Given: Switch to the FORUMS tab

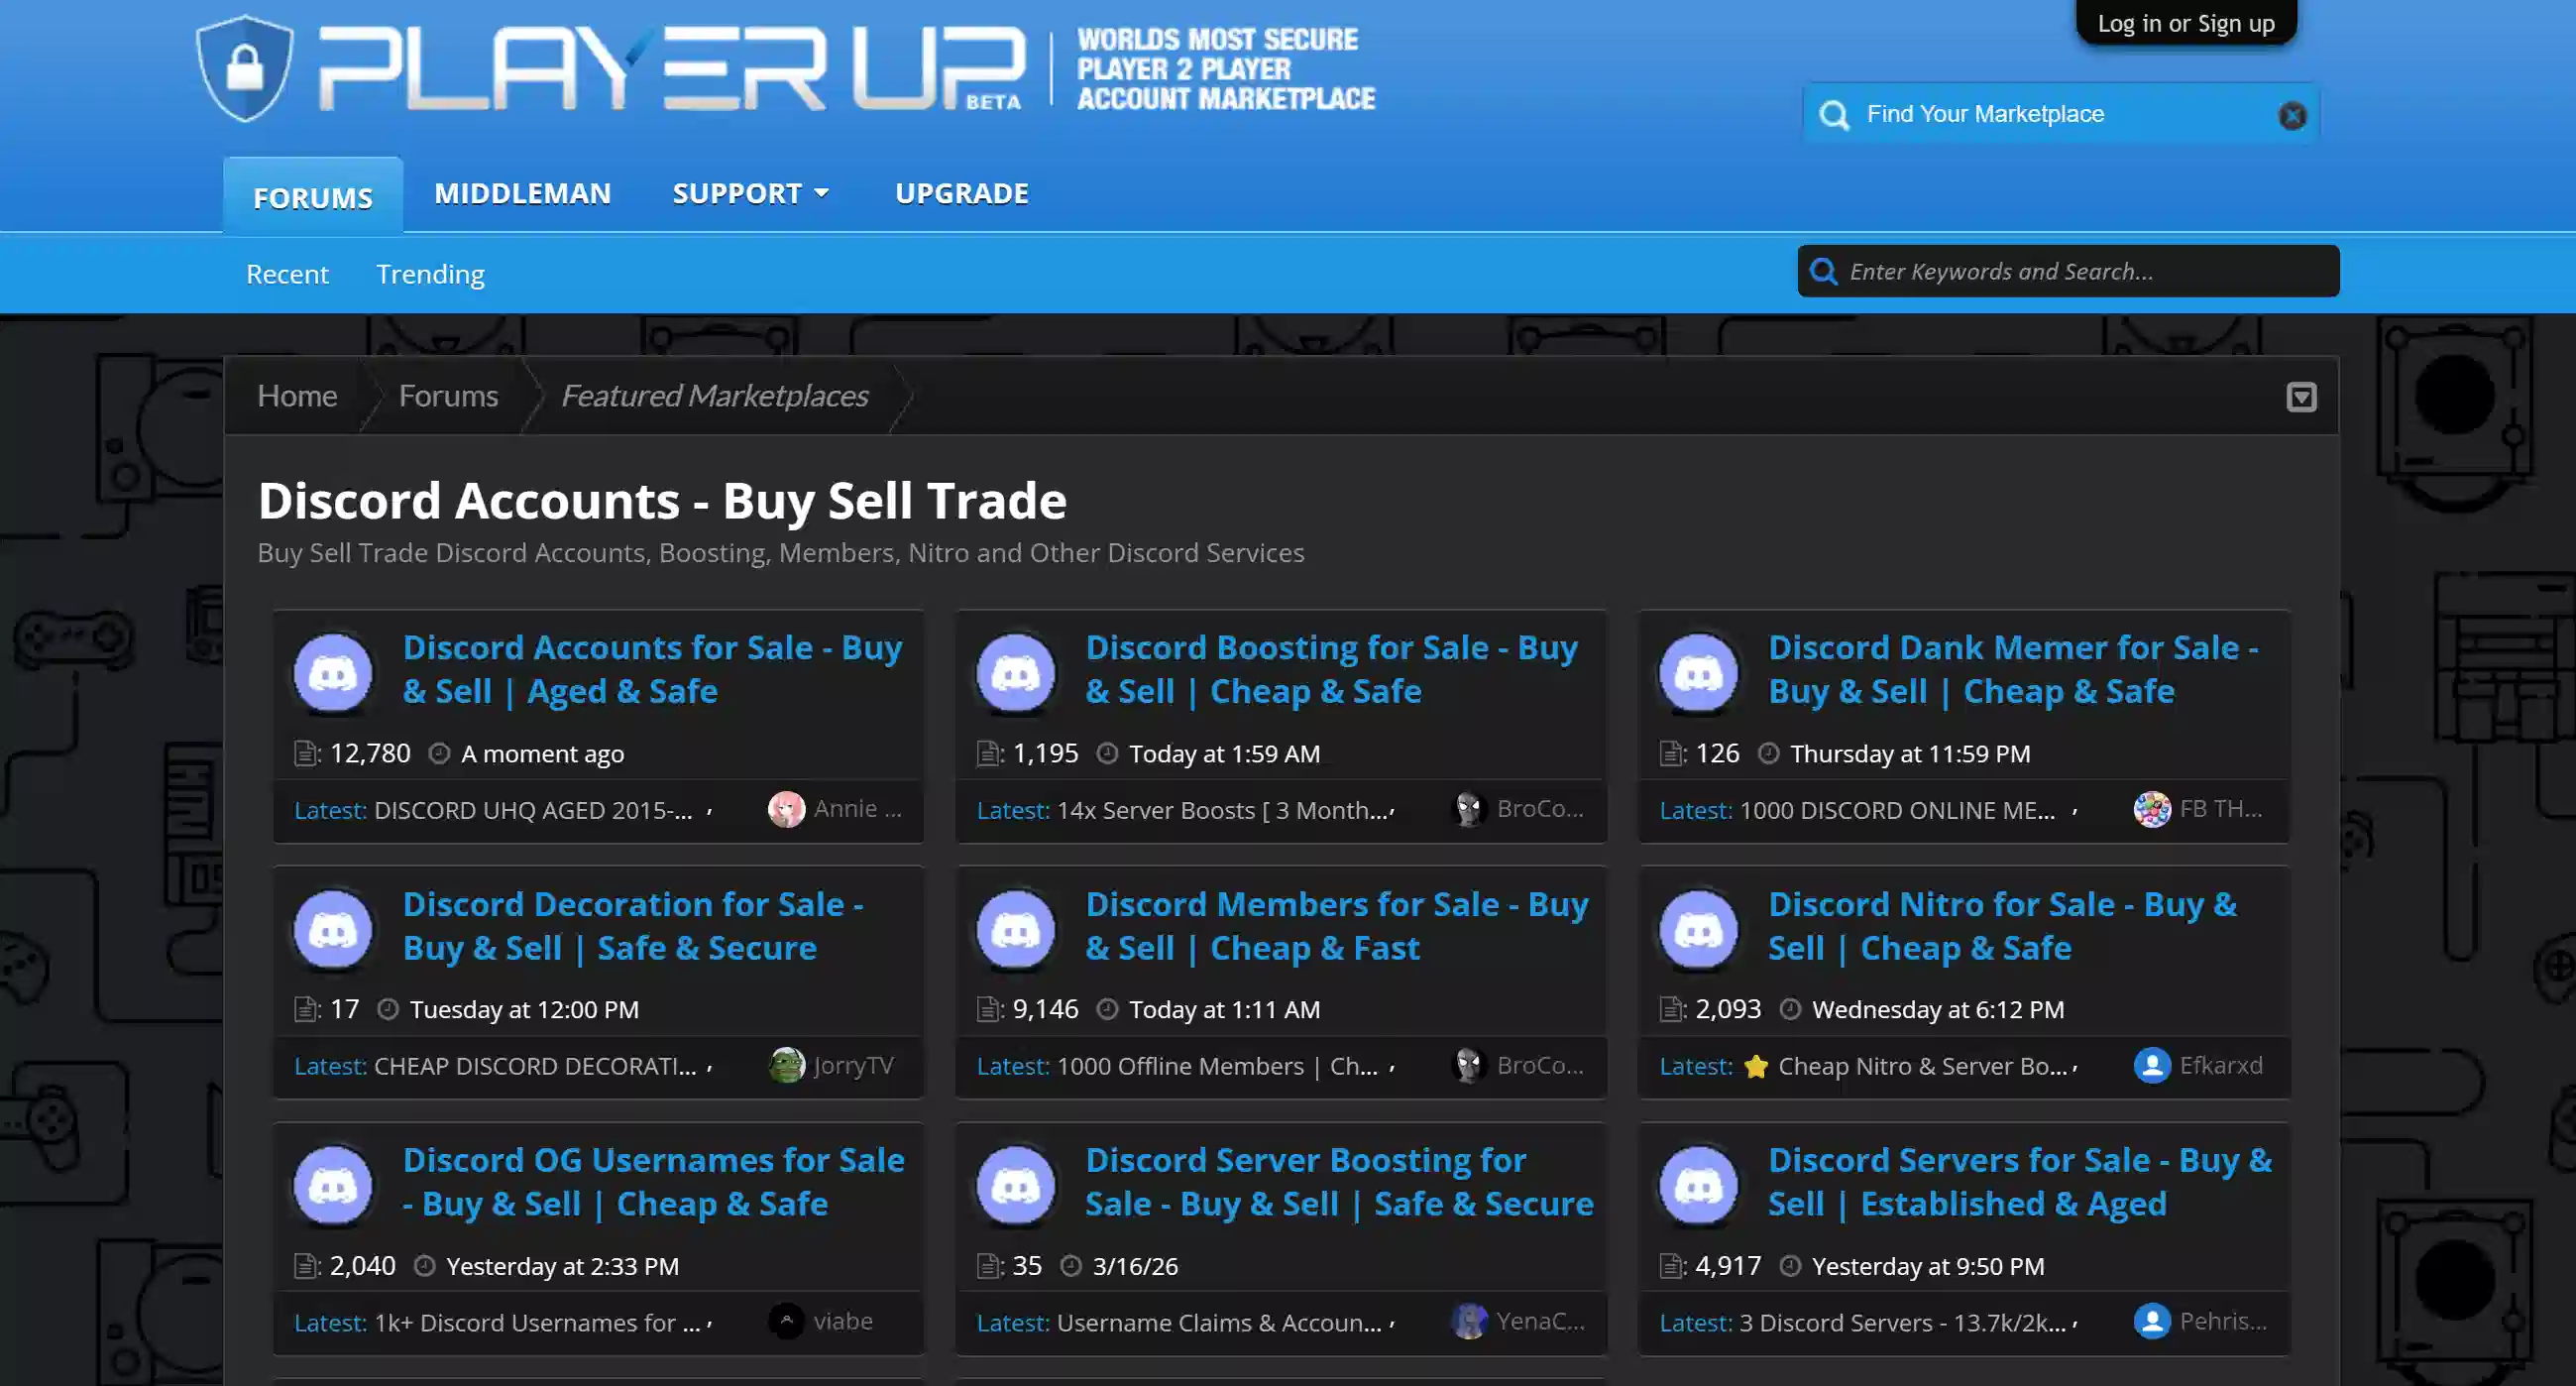Looking at the screenshot, I should point(311,197).
